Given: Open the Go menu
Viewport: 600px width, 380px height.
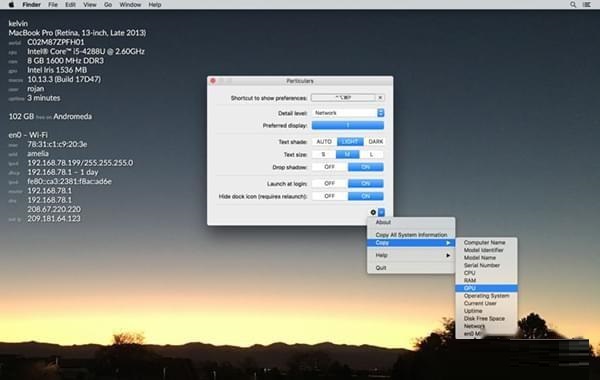Looking at the screenshot, I should pyautogui.click(x=108, y=5).
